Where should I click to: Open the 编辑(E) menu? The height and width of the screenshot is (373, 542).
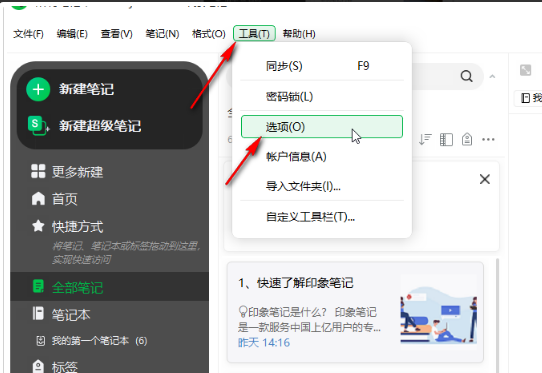tap(72, 34)
